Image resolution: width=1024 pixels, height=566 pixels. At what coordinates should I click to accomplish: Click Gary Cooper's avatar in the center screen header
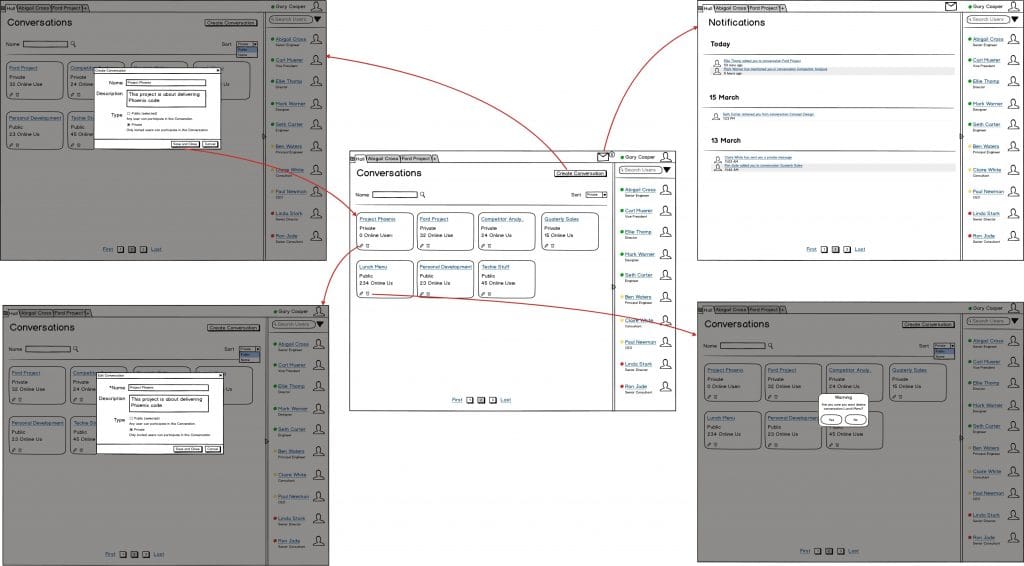tap(665, 157)
